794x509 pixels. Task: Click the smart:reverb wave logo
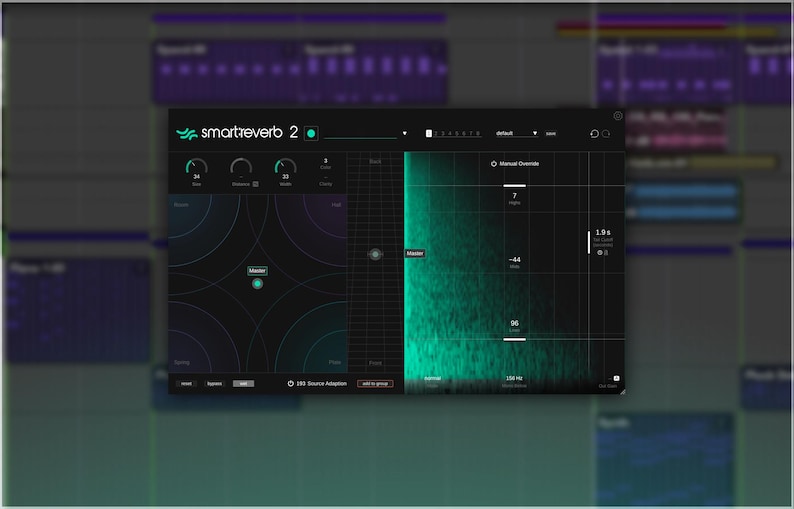point(187,134)
